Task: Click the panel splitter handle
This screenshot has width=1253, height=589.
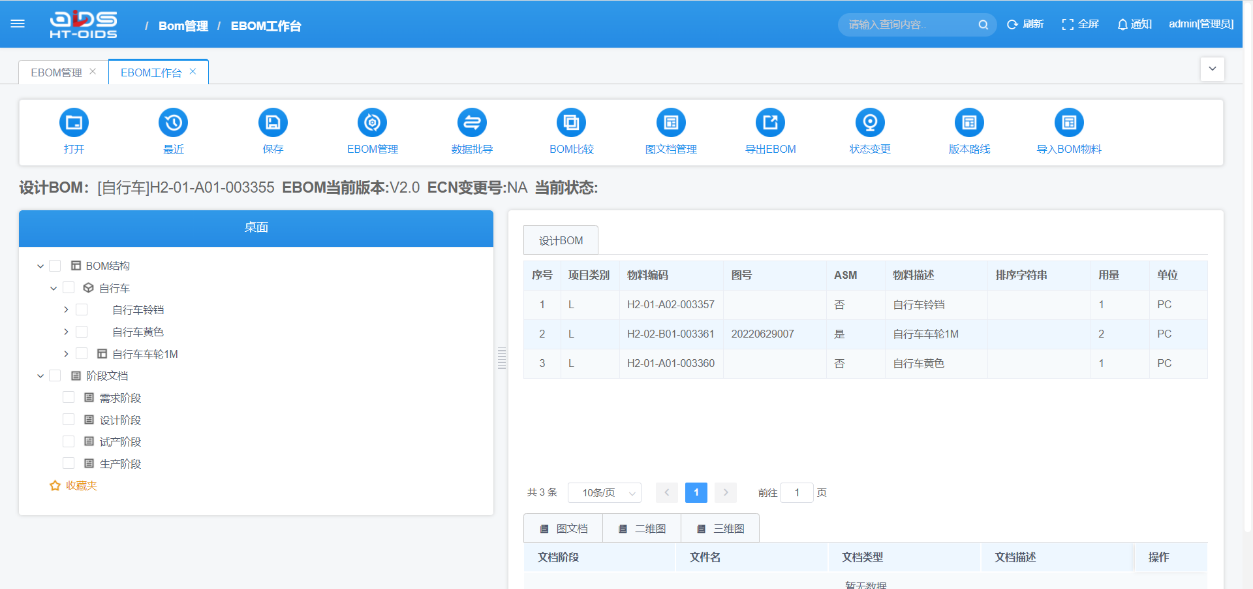Action: point(501,359)
